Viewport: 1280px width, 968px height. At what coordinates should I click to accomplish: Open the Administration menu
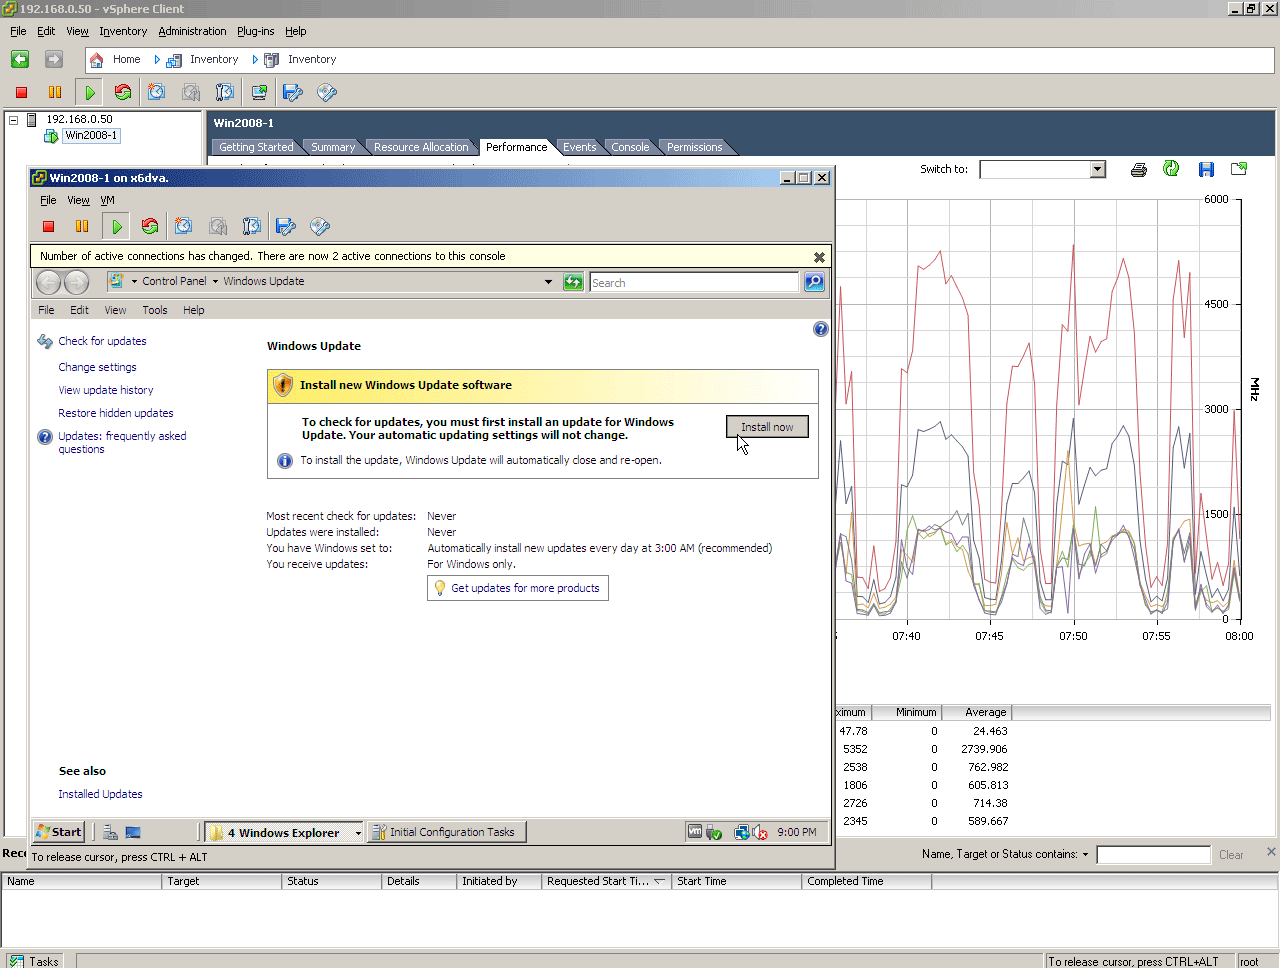coord(192,32)
